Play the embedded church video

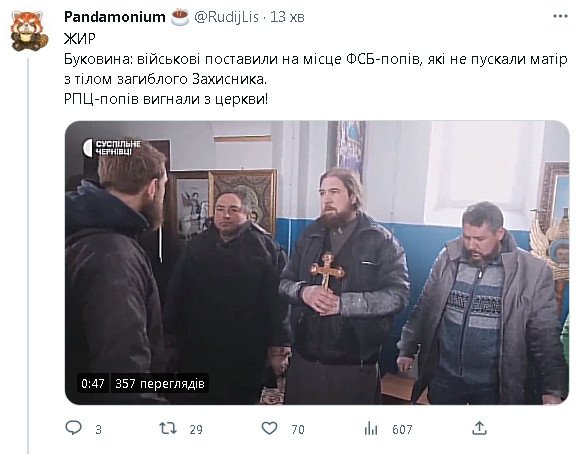coord(317,262)
